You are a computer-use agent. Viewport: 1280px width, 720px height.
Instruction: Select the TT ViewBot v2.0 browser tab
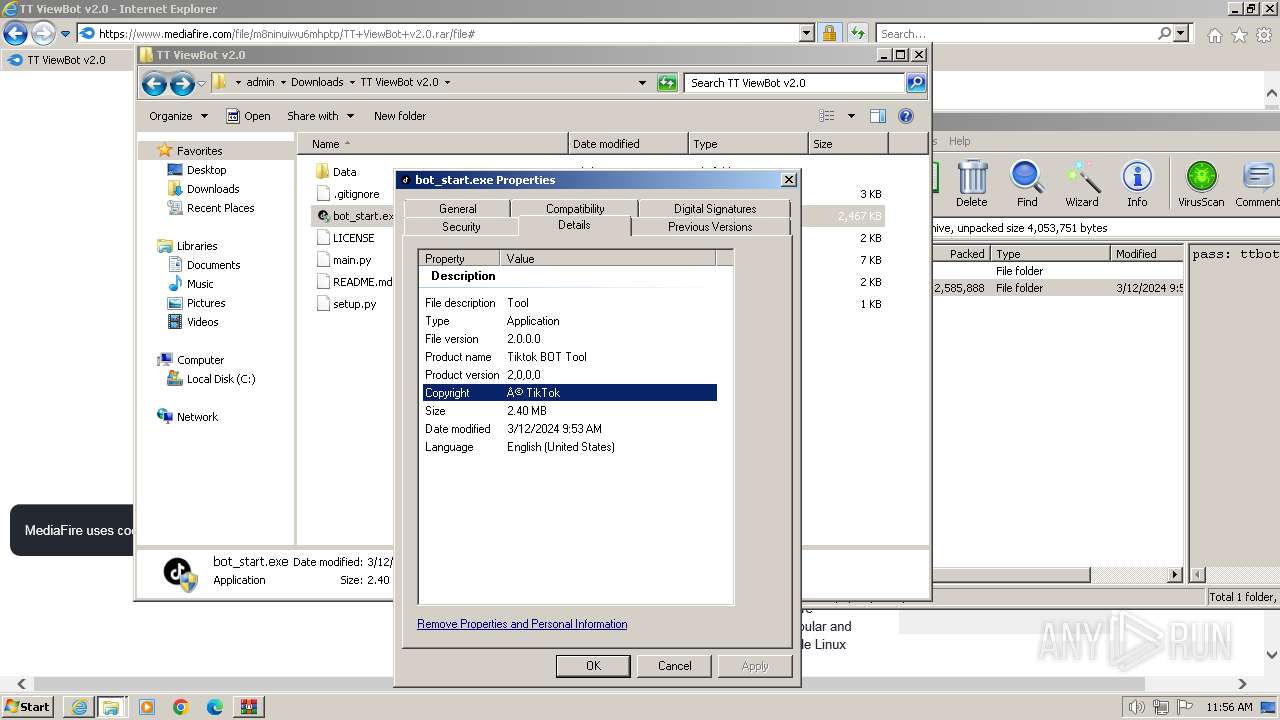coord(66,60)
